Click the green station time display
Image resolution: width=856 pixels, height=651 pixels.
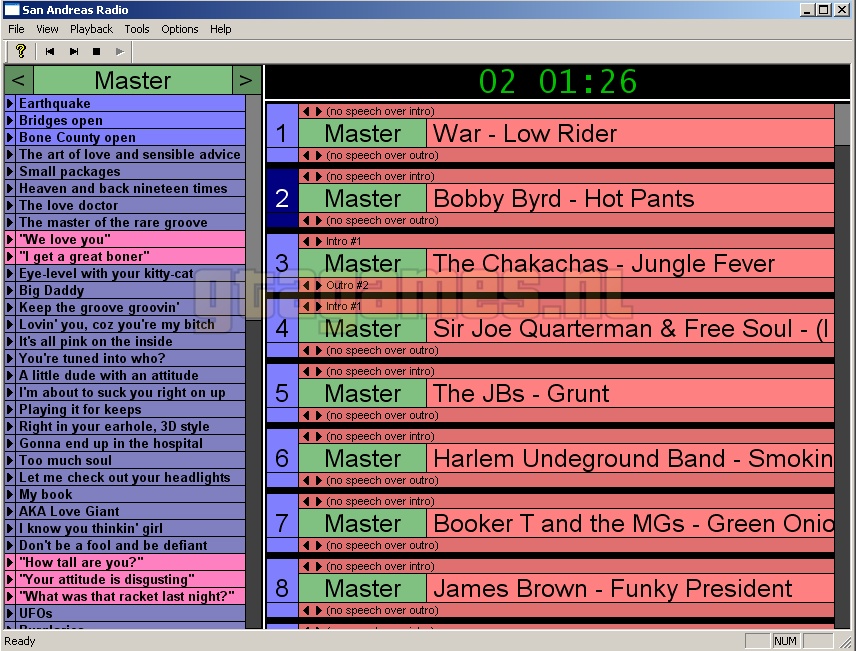pyautogui.click(x=557, y=82)
